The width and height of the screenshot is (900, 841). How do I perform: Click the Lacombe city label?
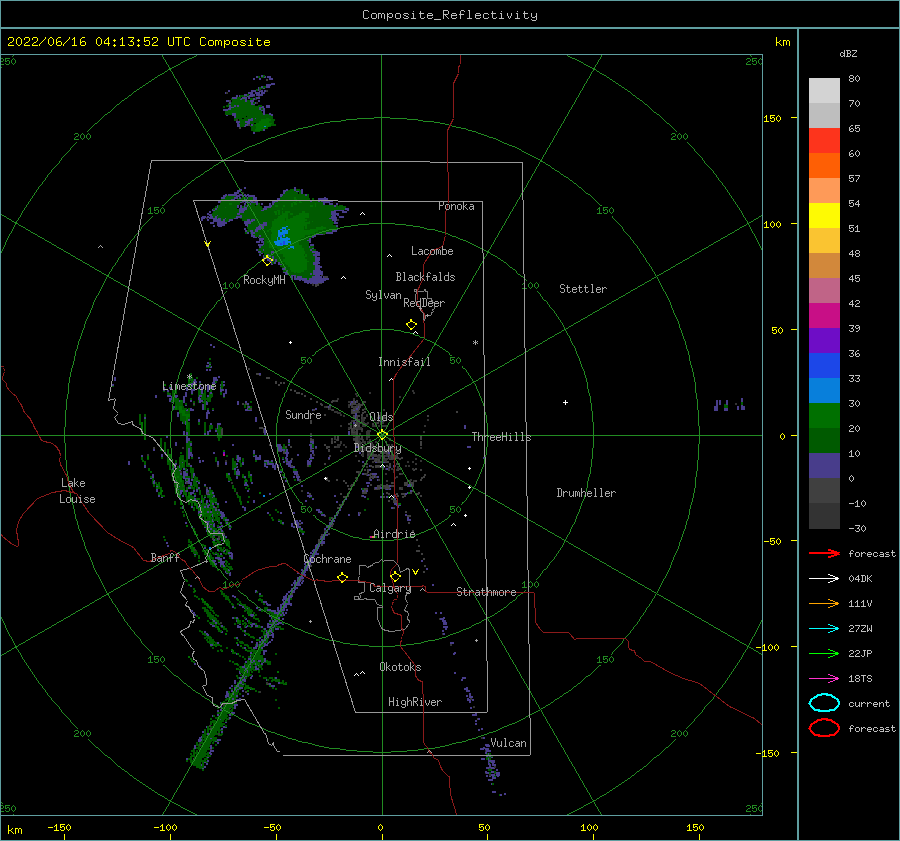click(x=432, y=251)
